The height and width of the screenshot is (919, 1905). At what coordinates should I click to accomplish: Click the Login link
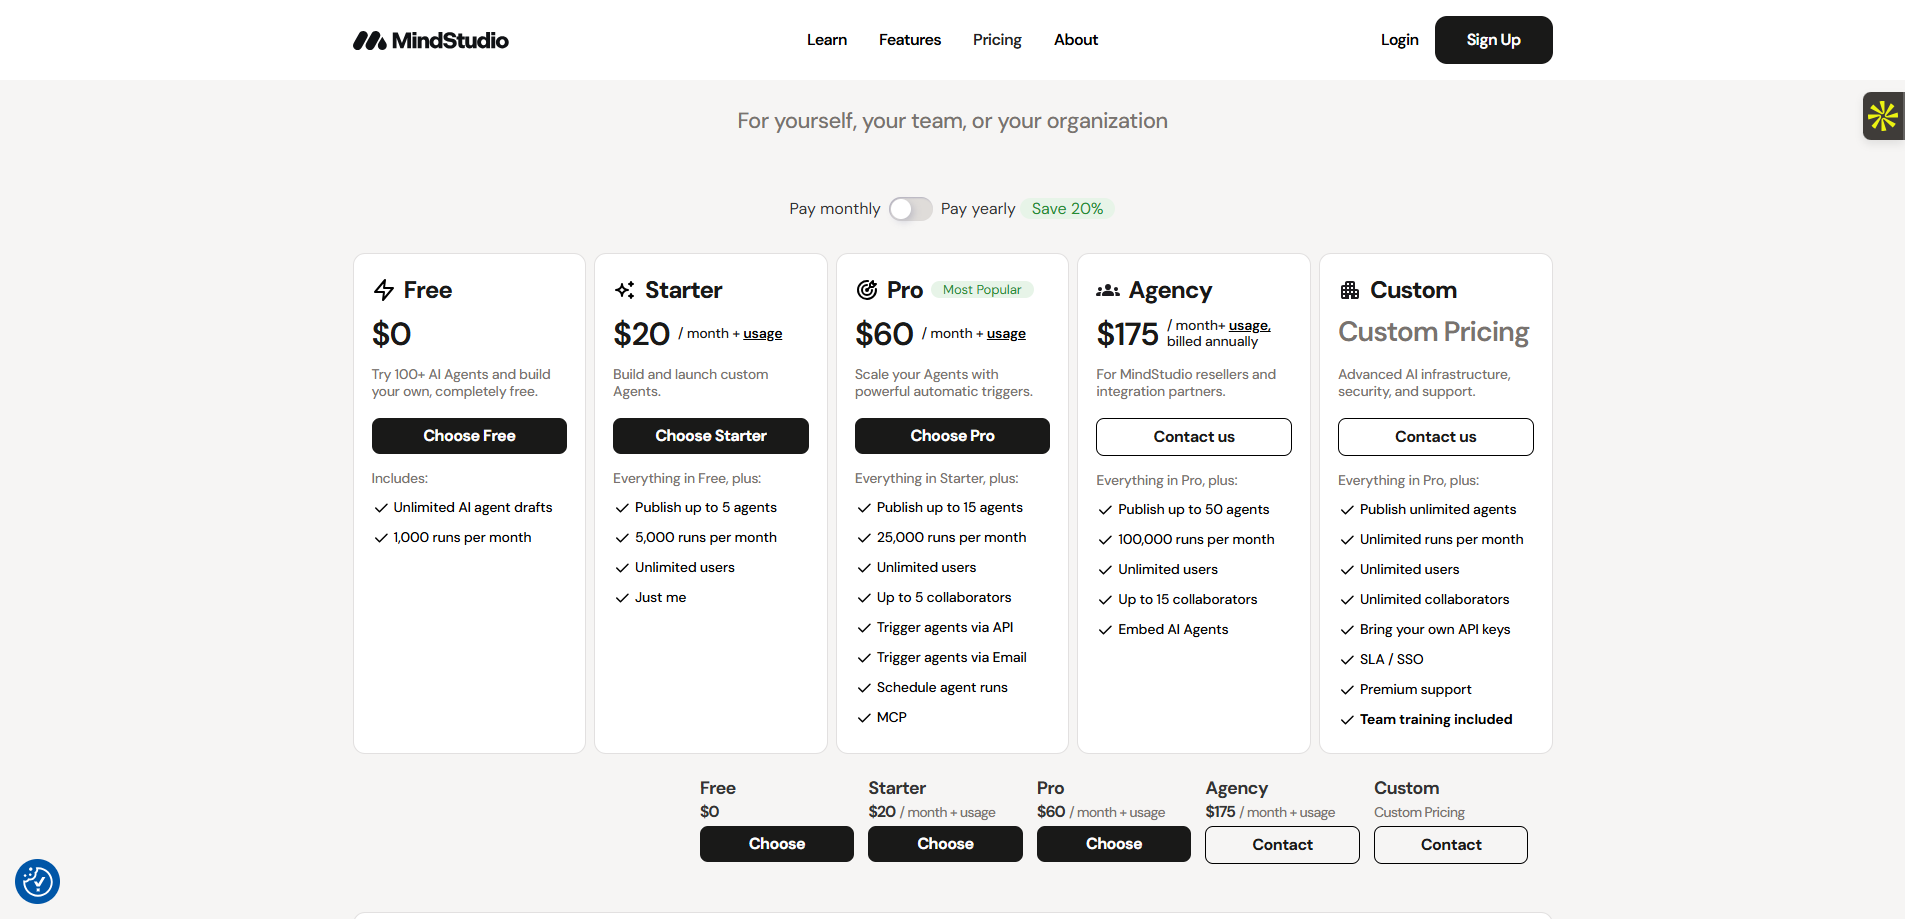pyautogui.click(x=1400, y=40)
